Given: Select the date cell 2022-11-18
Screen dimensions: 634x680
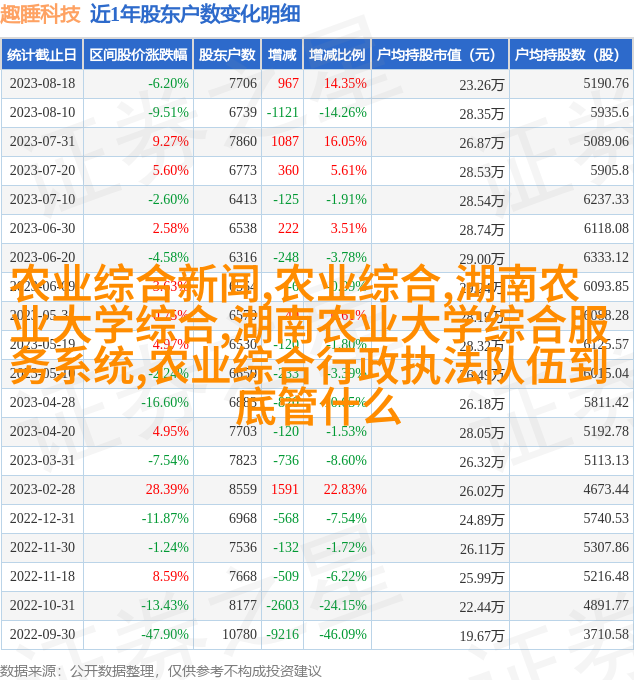Looking at the screenshot, I should 42,576.
